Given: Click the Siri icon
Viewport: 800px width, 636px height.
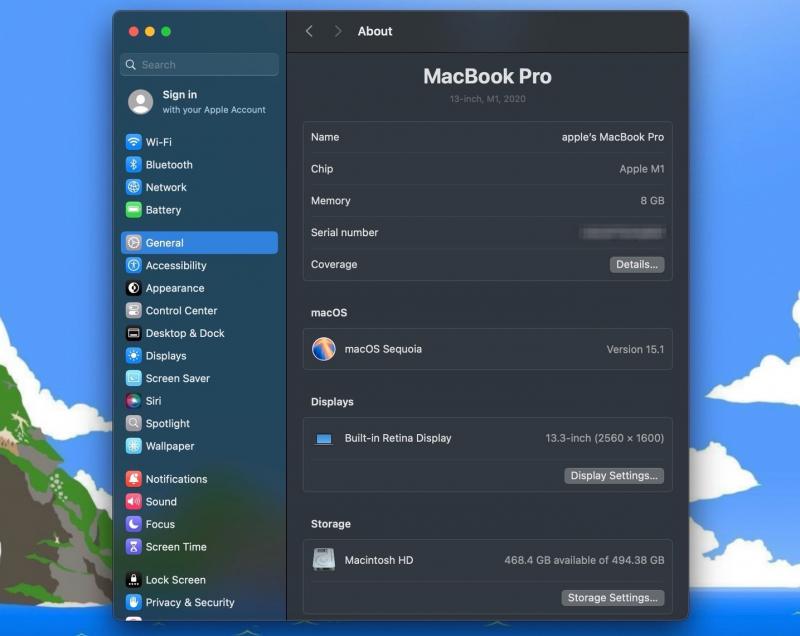Looking at the screenshot, I should pos(134,401).
